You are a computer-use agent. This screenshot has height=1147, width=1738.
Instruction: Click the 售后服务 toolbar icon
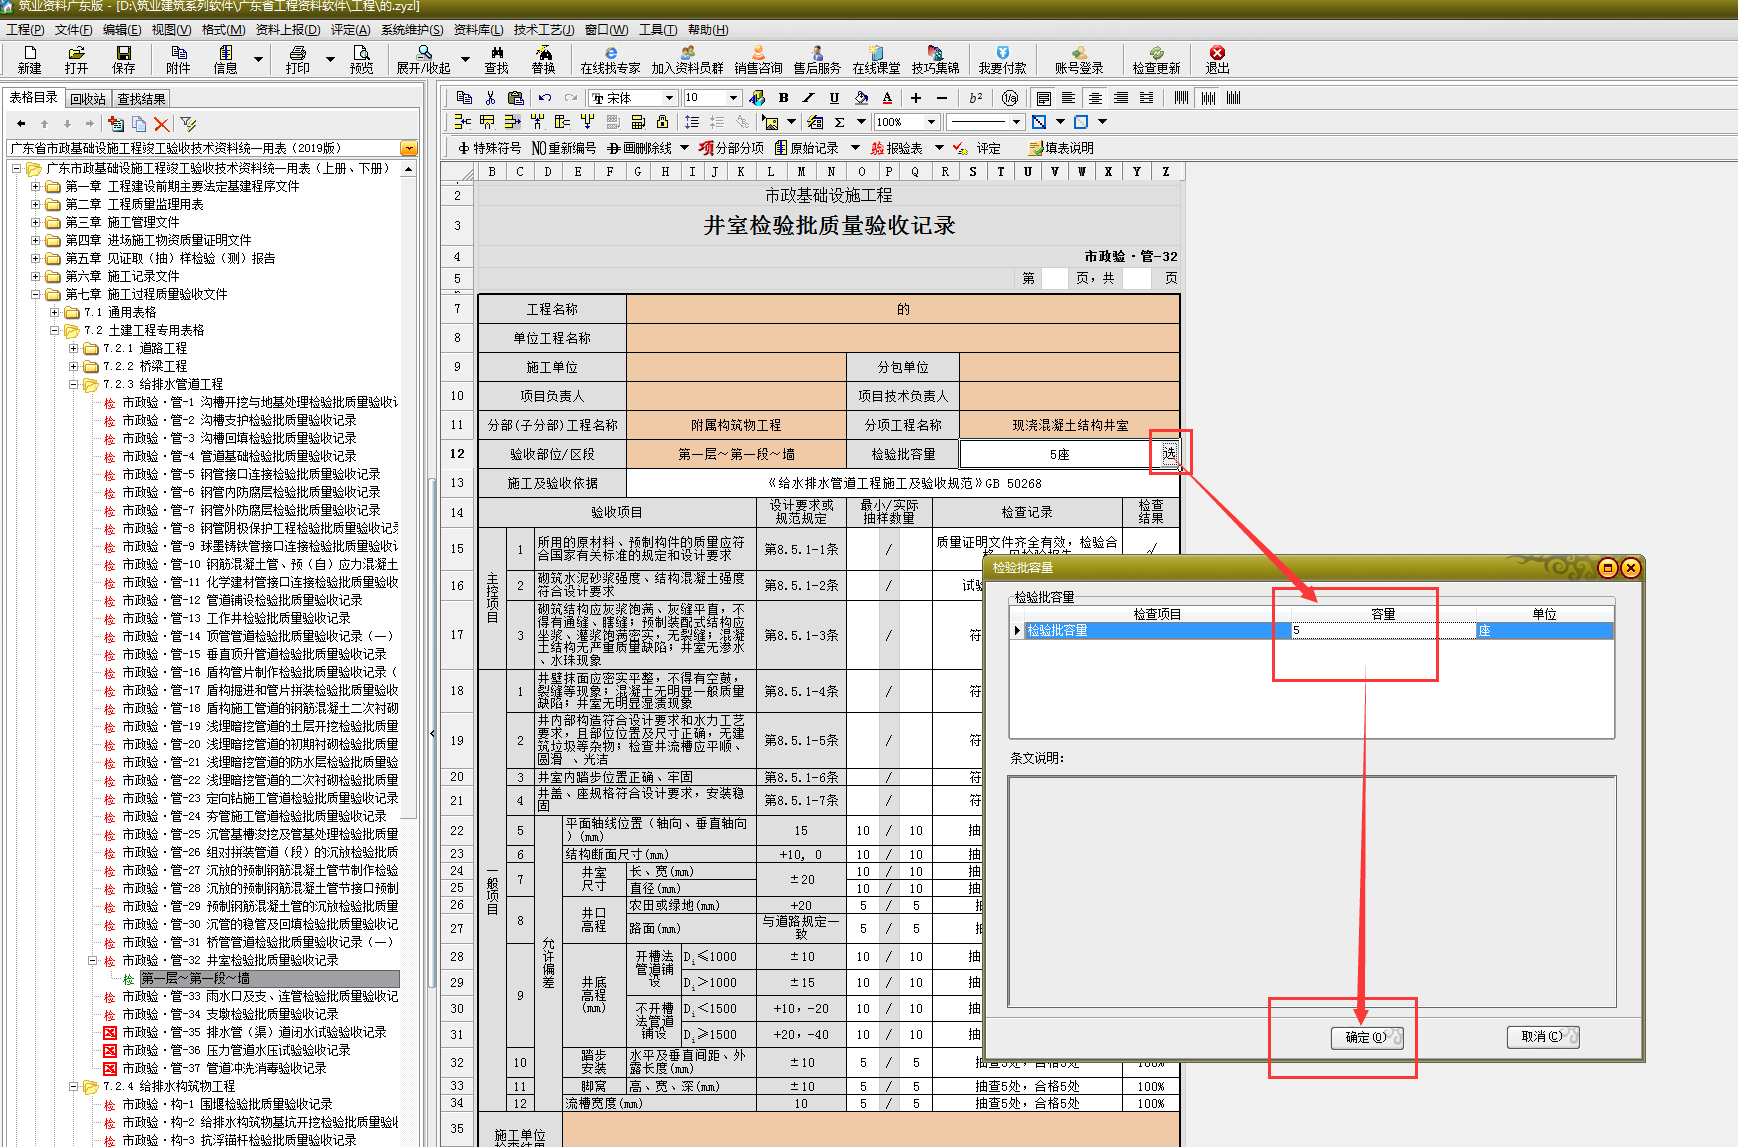pos(817,60)
